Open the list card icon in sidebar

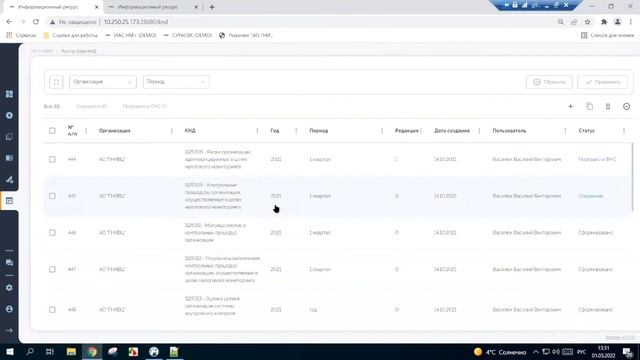pos(9,158)
